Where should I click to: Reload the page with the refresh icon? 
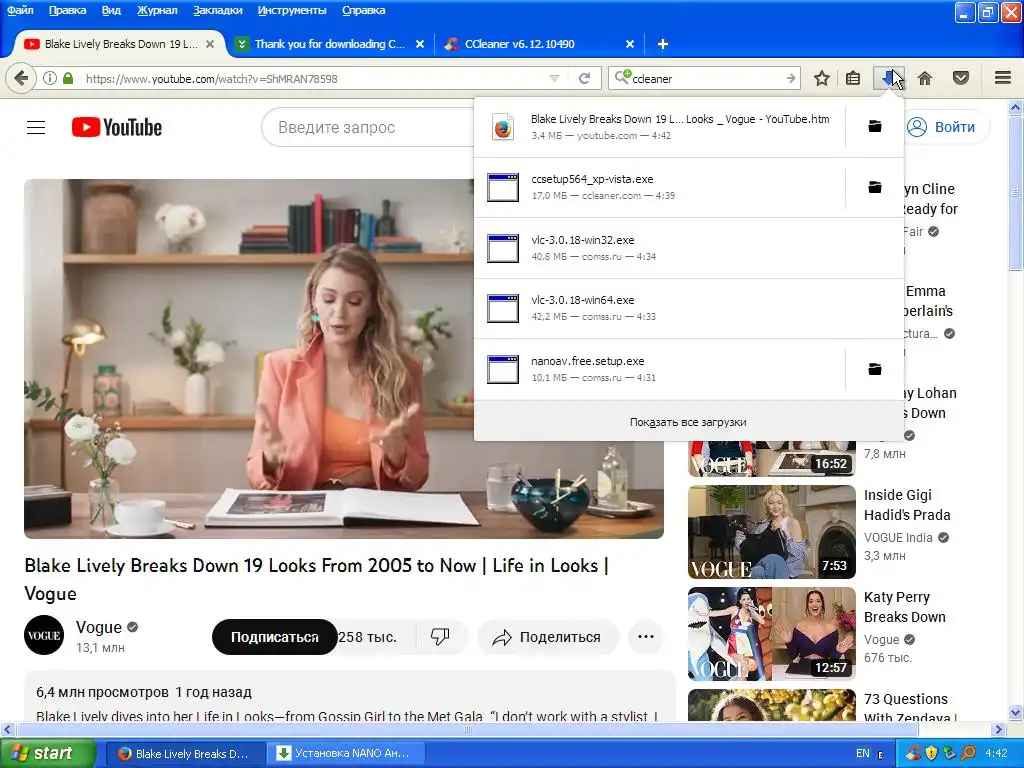(x=584, y=78)
